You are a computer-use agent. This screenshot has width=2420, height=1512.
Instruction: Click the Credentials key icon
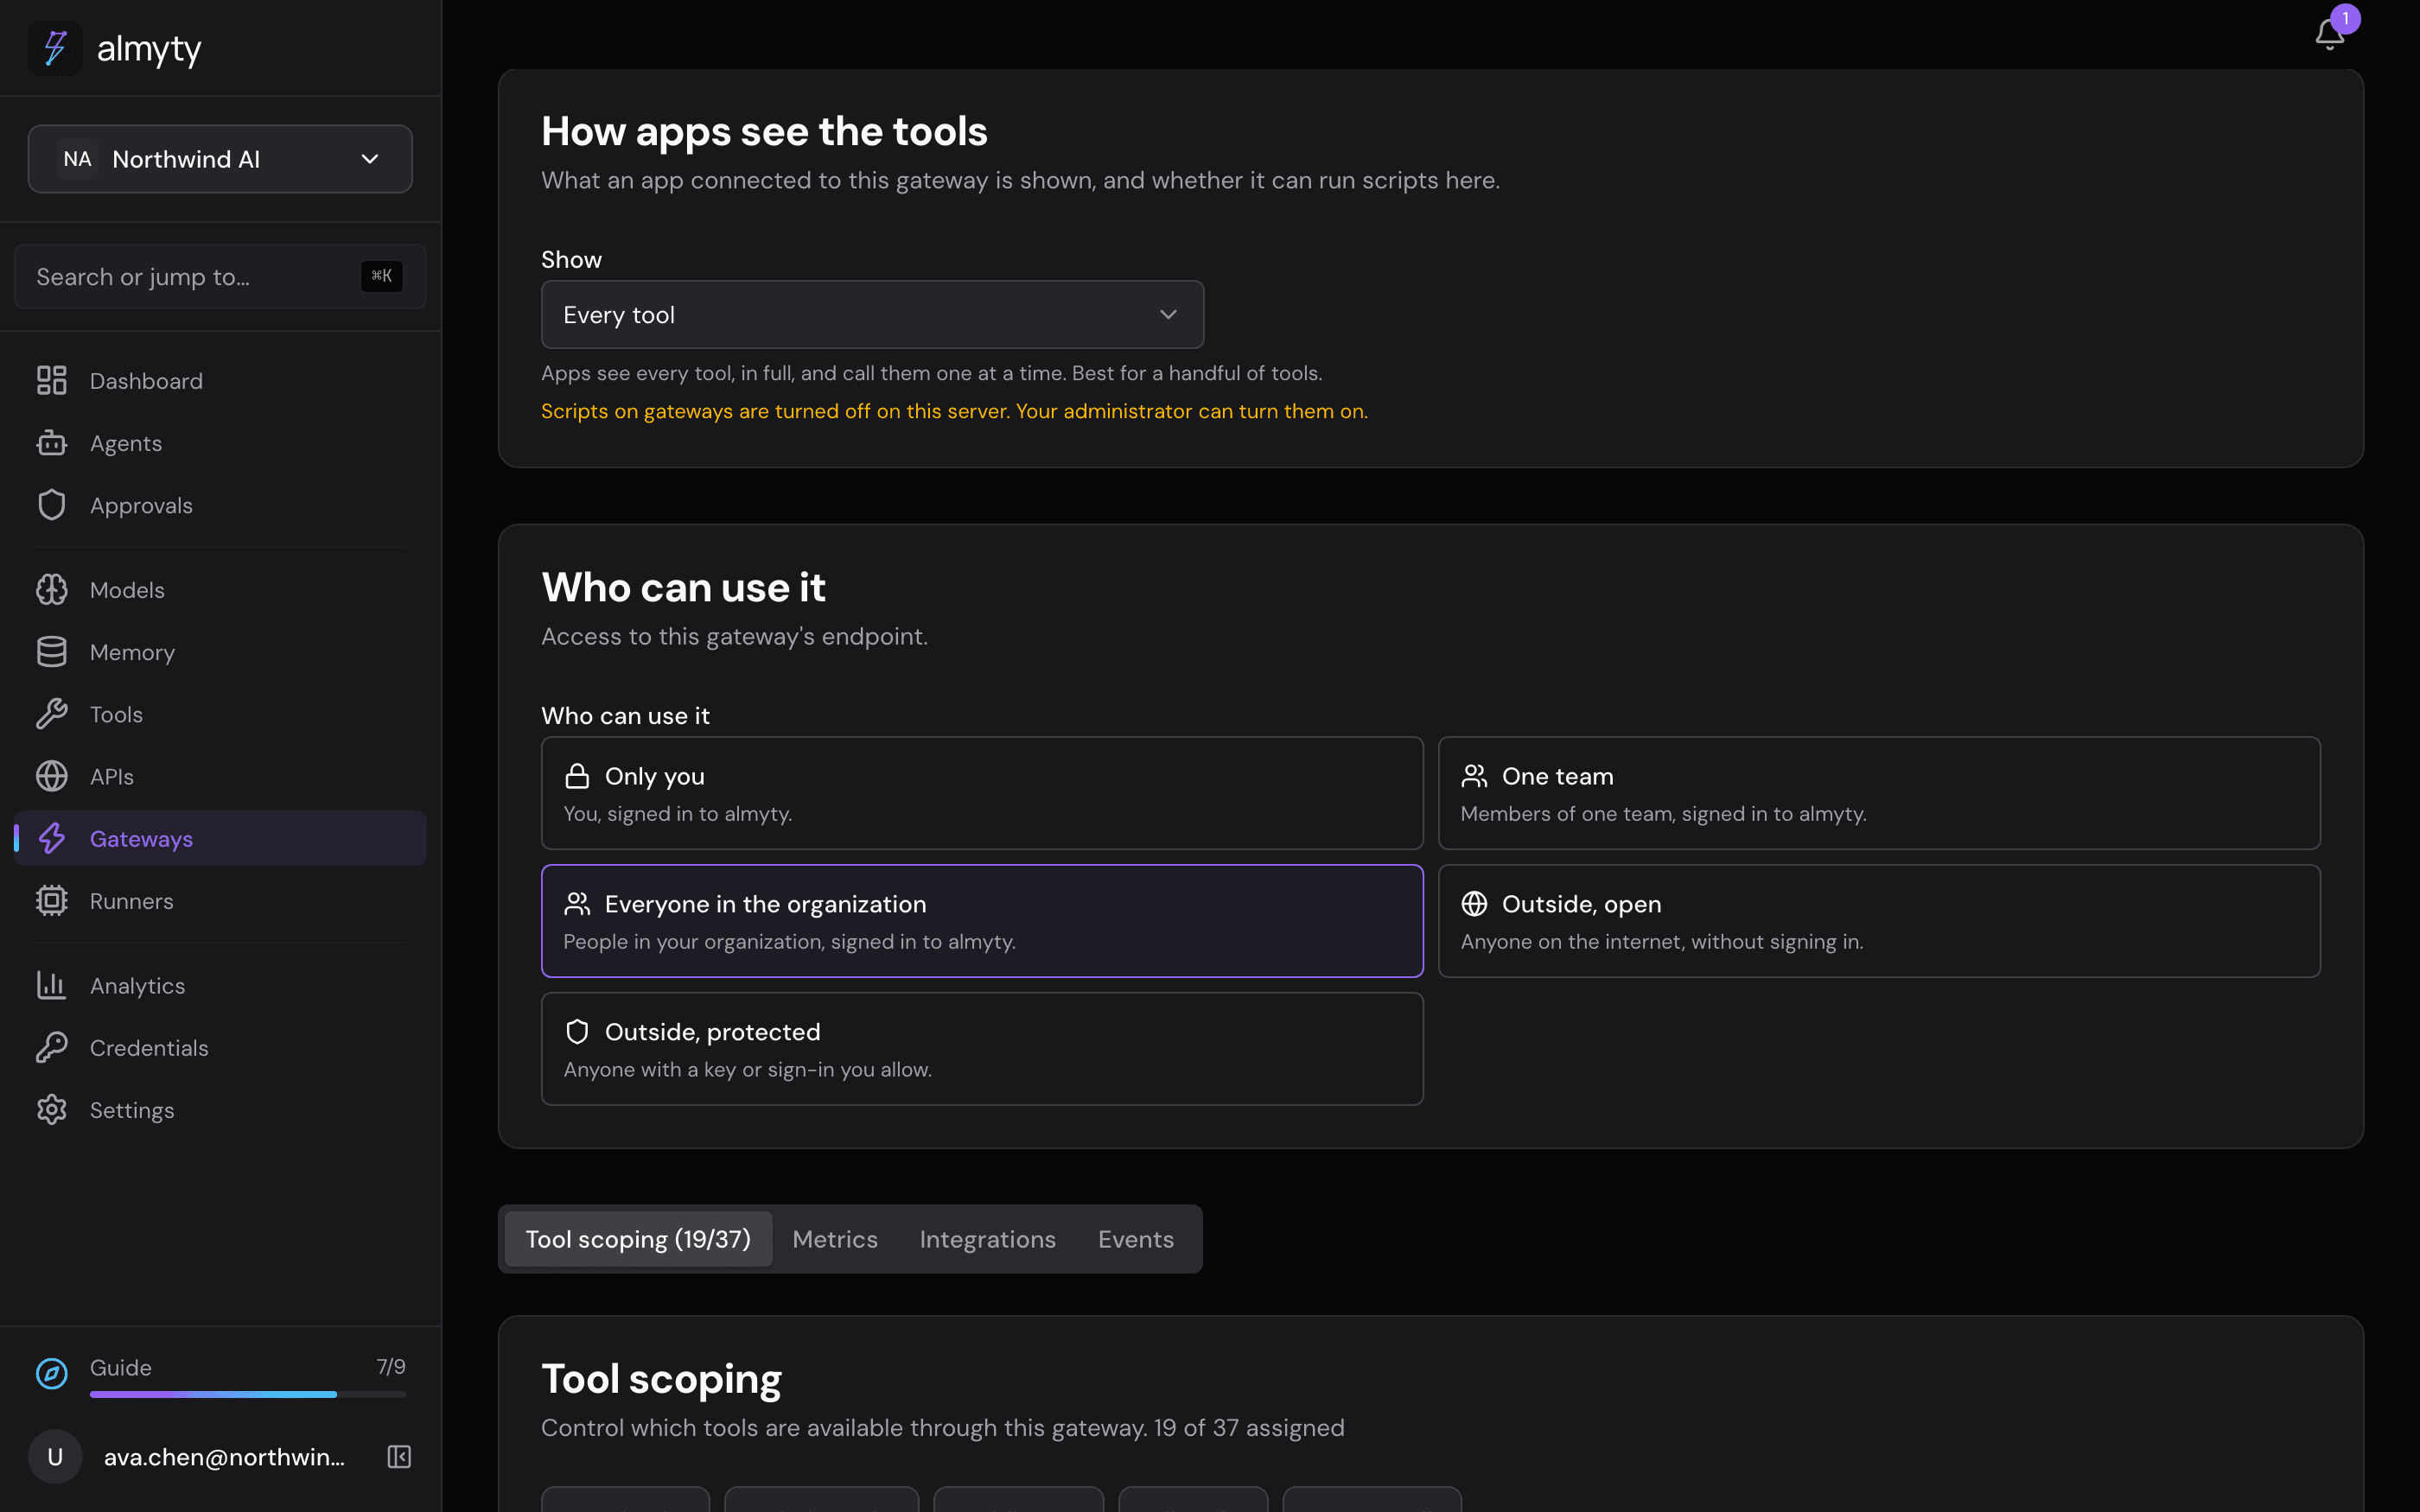point(52,1047)
